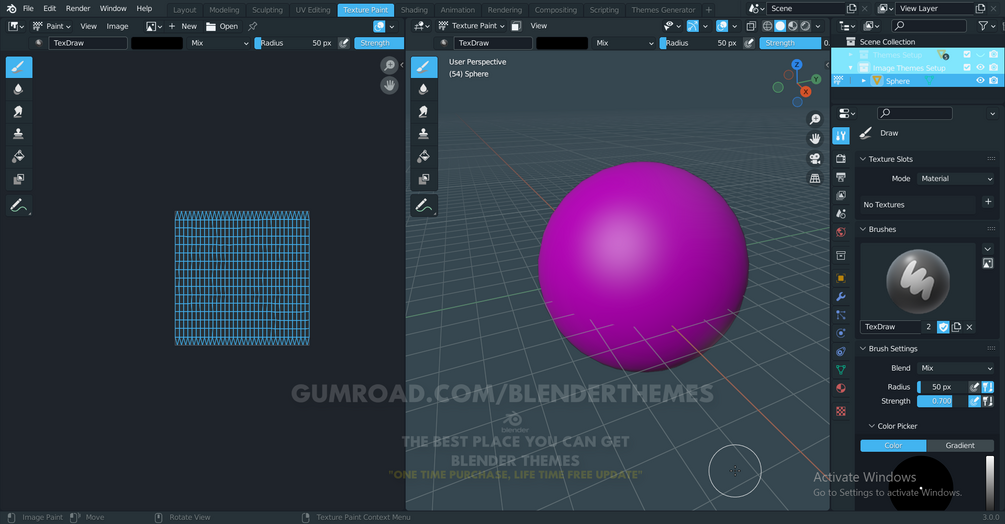Select the Color mode button in Color Picker
The width and height of the screenshot is (1005, 524).
pos(893,445)
